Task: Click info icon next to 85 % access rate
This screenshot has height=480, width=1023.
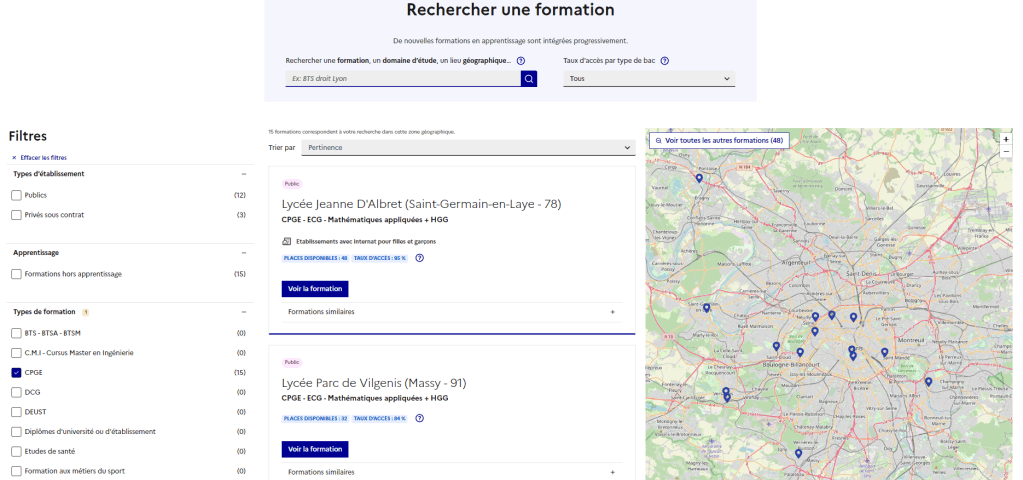Action: 419,258
